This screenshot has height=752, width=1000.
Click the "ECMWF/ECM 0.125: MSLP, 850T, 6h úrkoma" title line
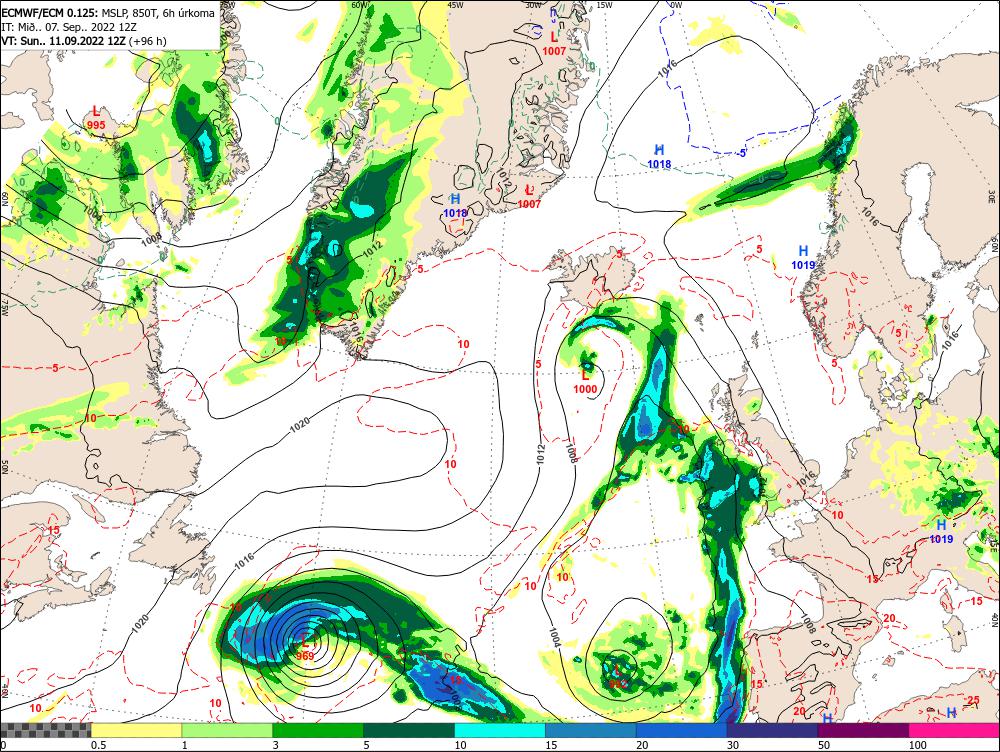coord(108,13)
